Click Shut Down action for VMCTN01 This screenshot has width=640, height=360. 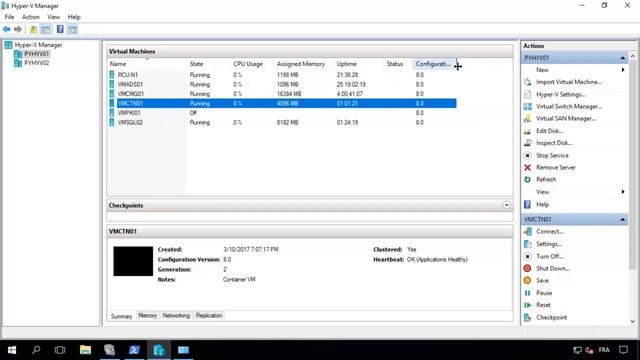pos(553,269)
